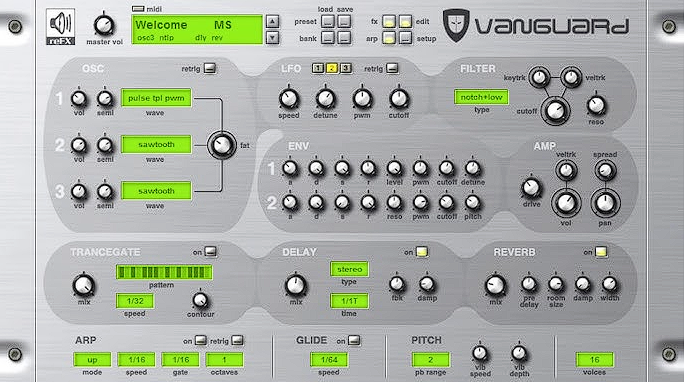This screenshot has height=382, width=684.
Task: Click the reverb room size knob
Action: [x=556, y=284]
